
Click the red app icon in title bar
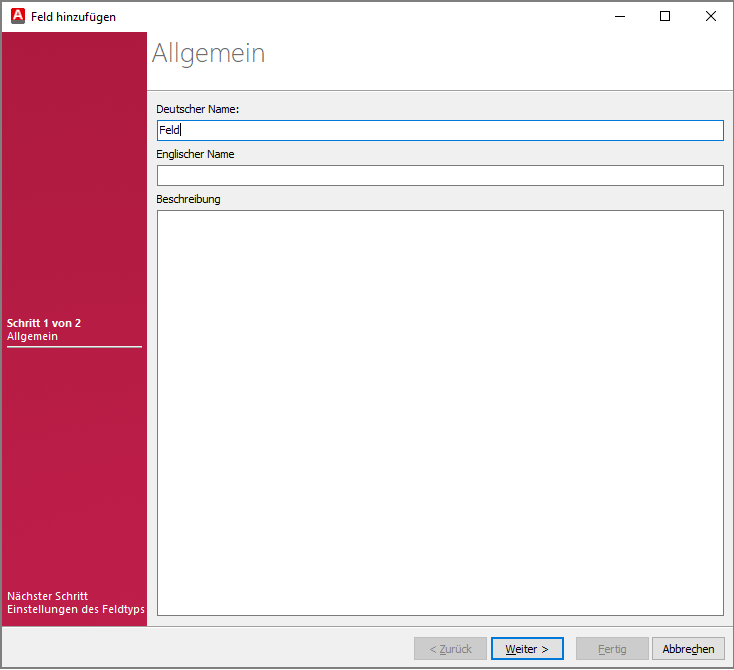(x=17, y=16)
